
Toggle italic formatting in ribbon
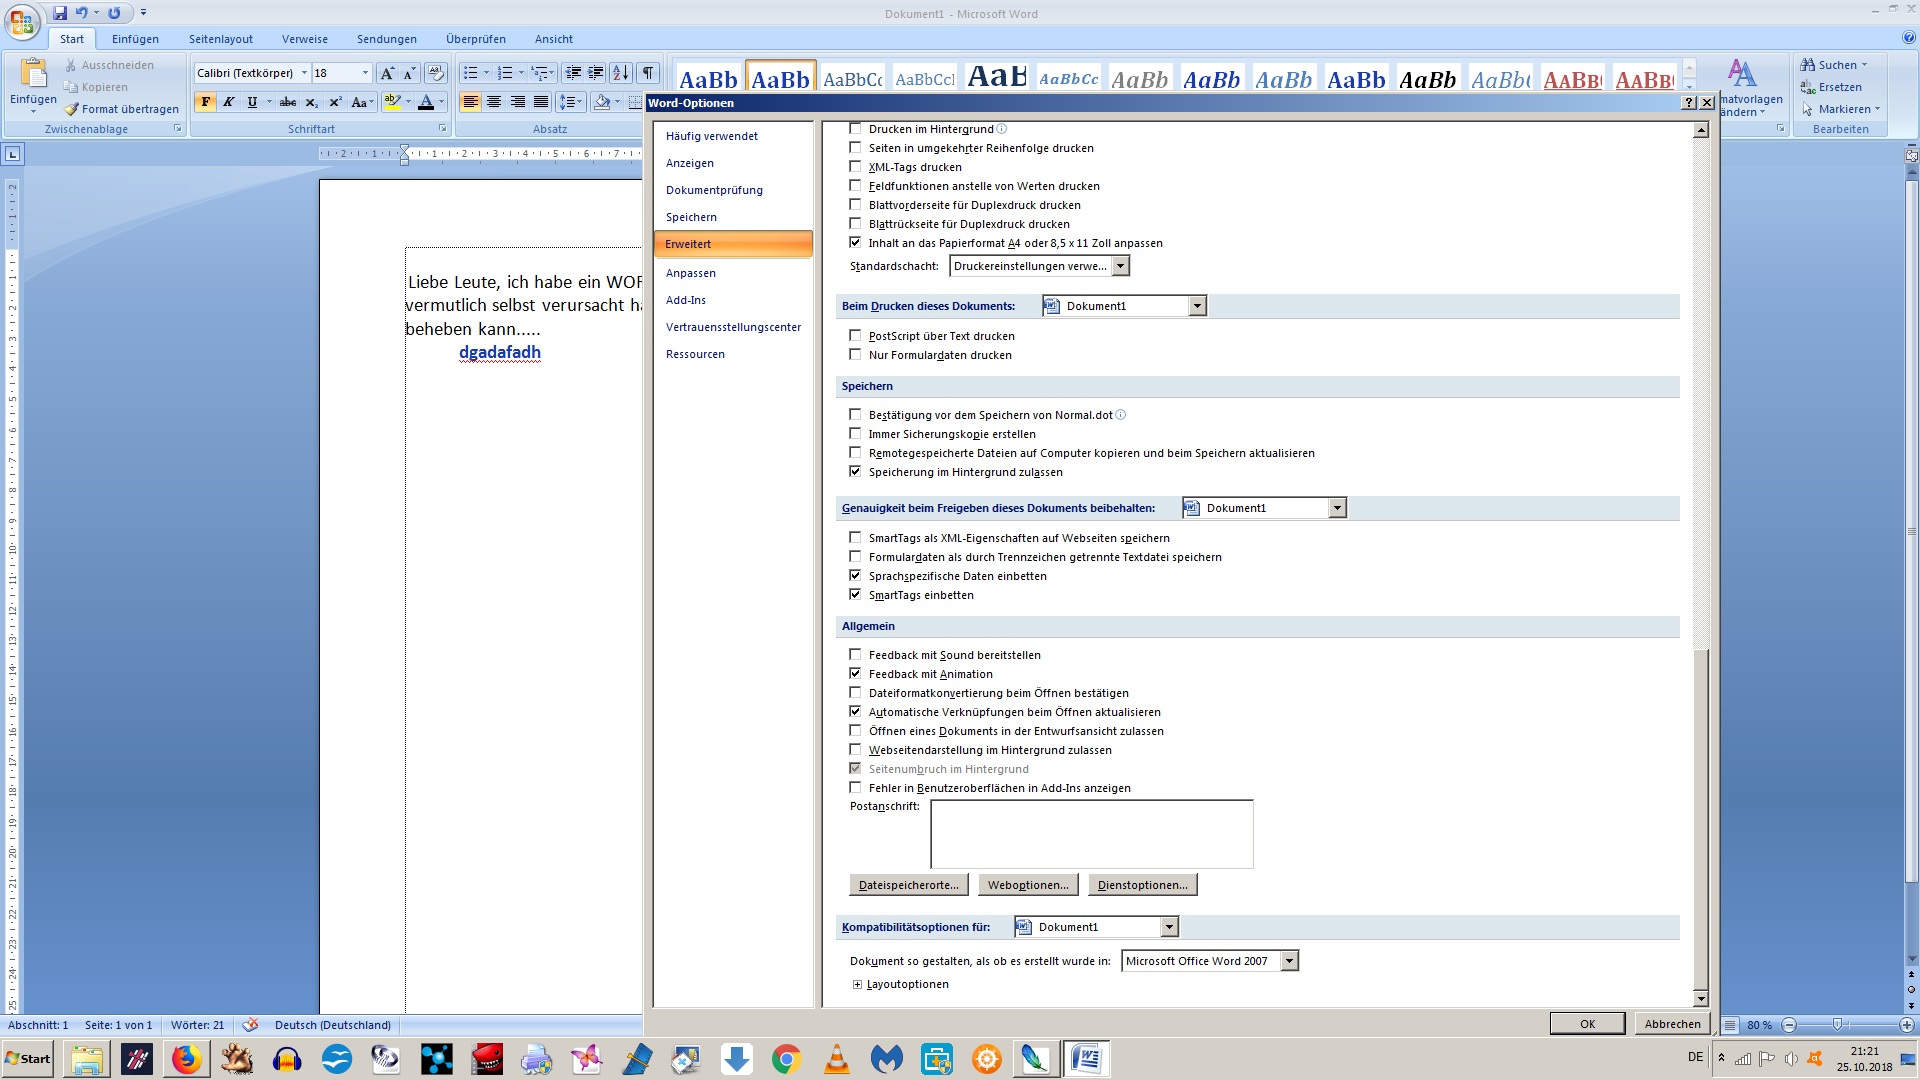(229, 102)
